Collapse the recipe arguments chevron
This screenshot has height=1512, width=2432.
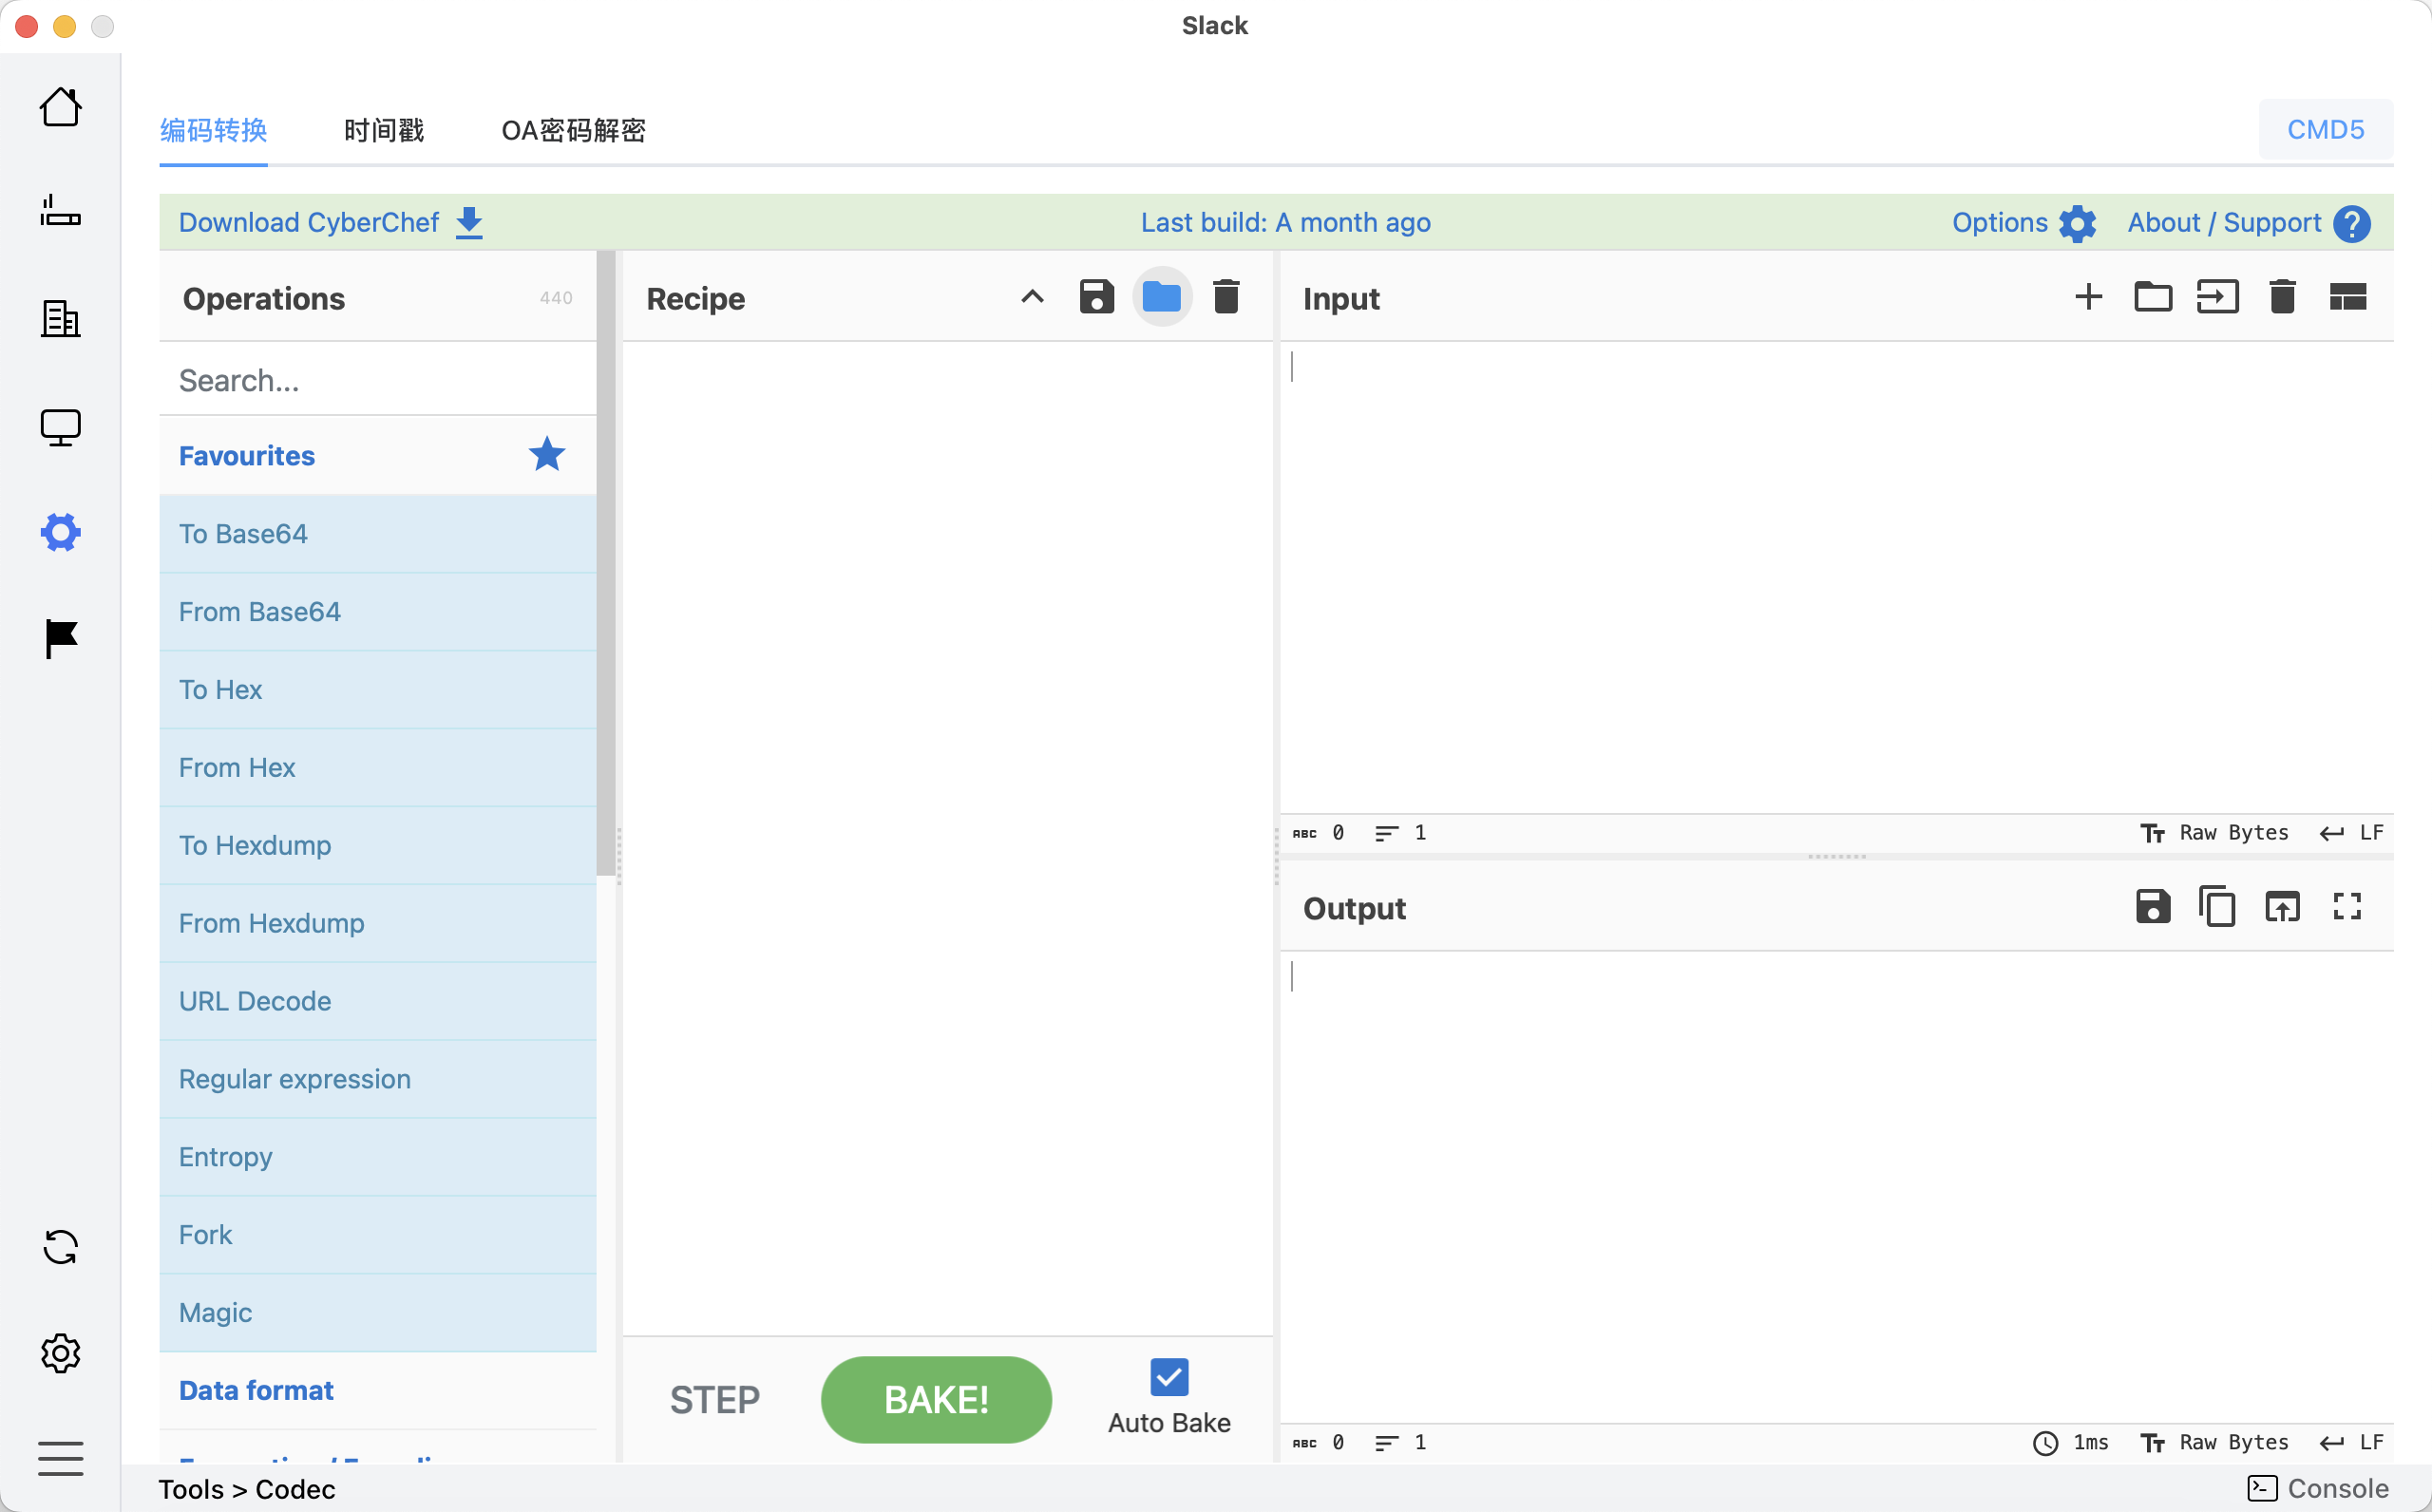click(x=1032, y=297)
